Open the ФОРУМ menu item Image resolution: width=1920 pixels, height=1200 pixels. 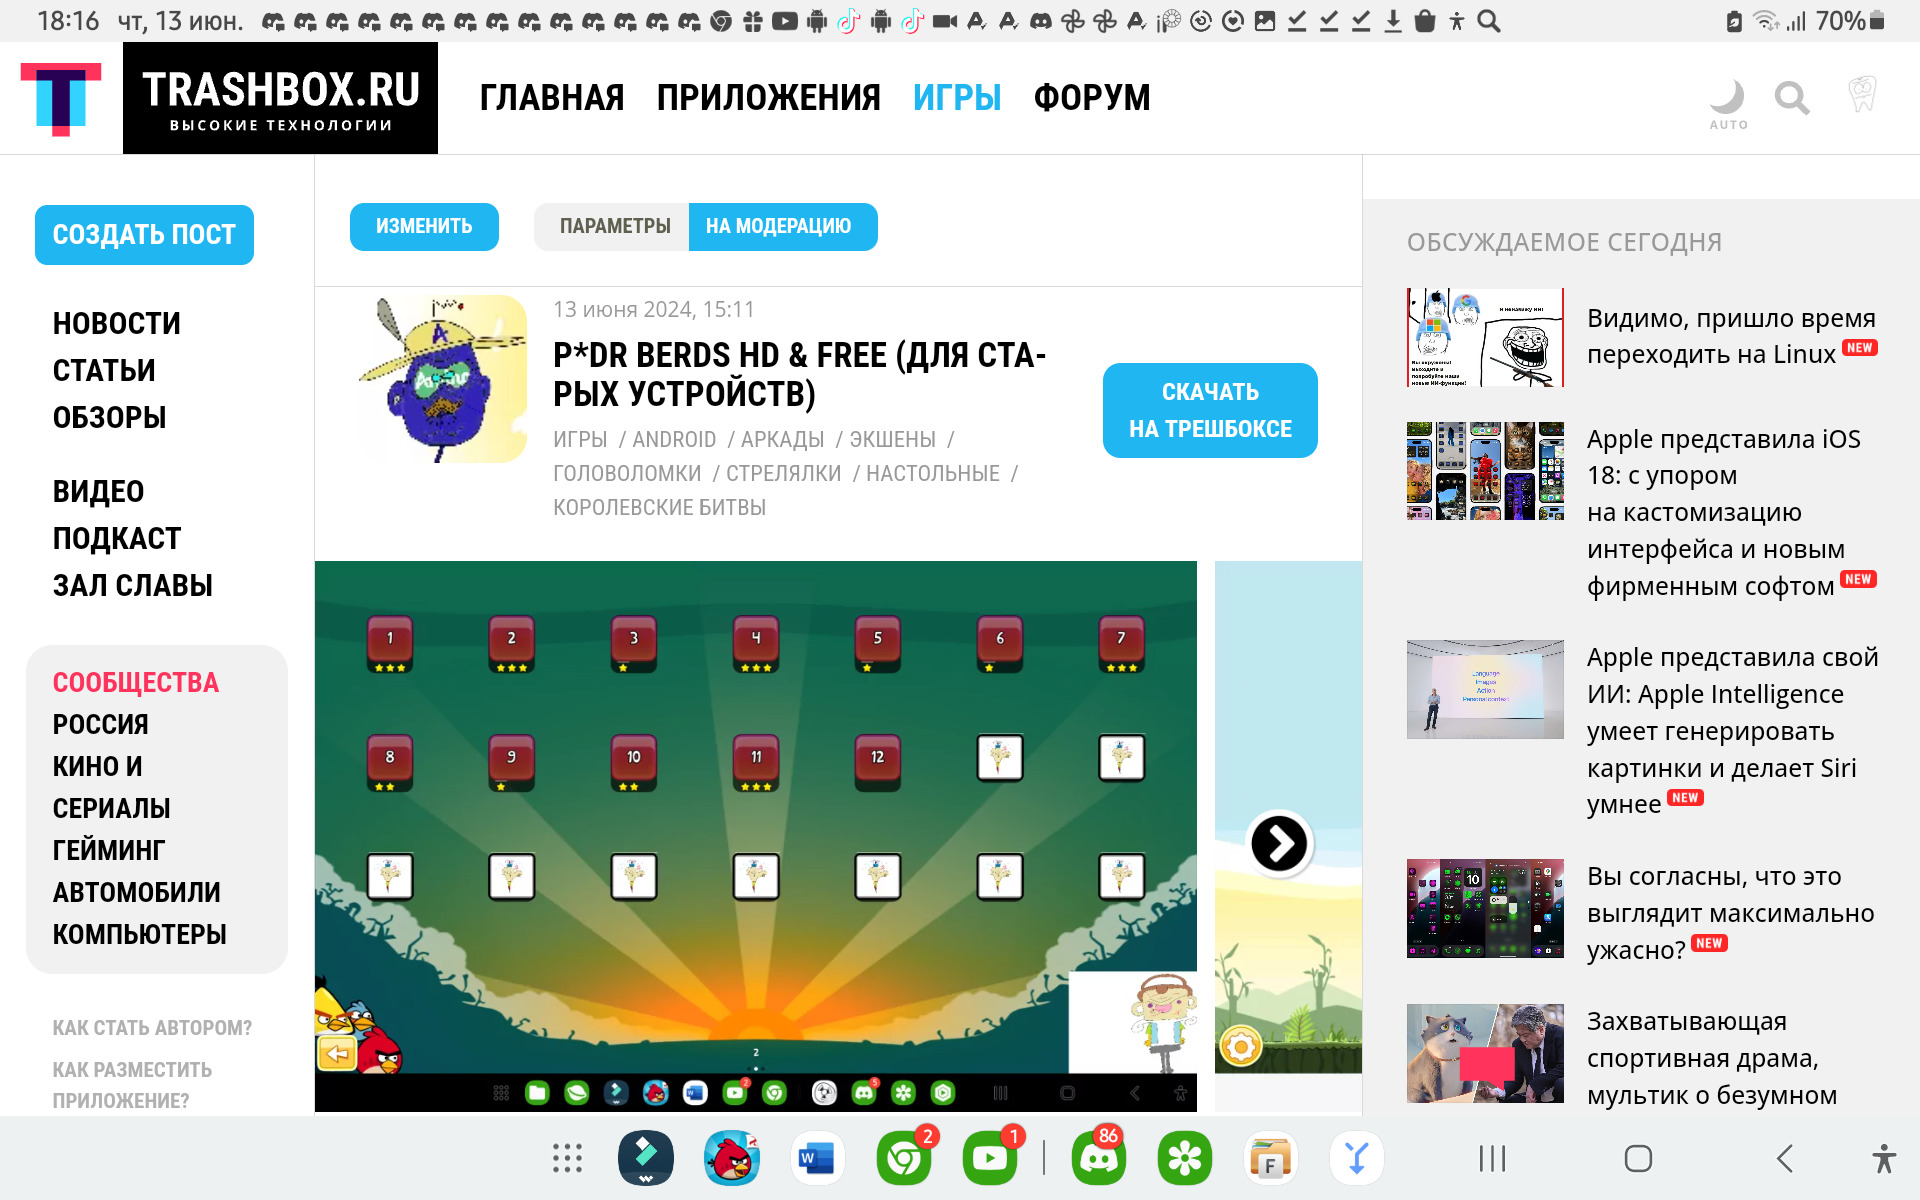(x=1091, y=98)
